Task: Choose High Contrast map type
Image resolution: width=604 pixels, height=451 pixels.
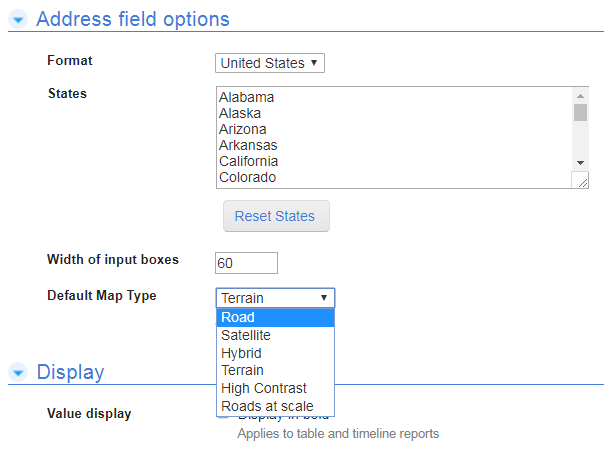Action: 275,388
